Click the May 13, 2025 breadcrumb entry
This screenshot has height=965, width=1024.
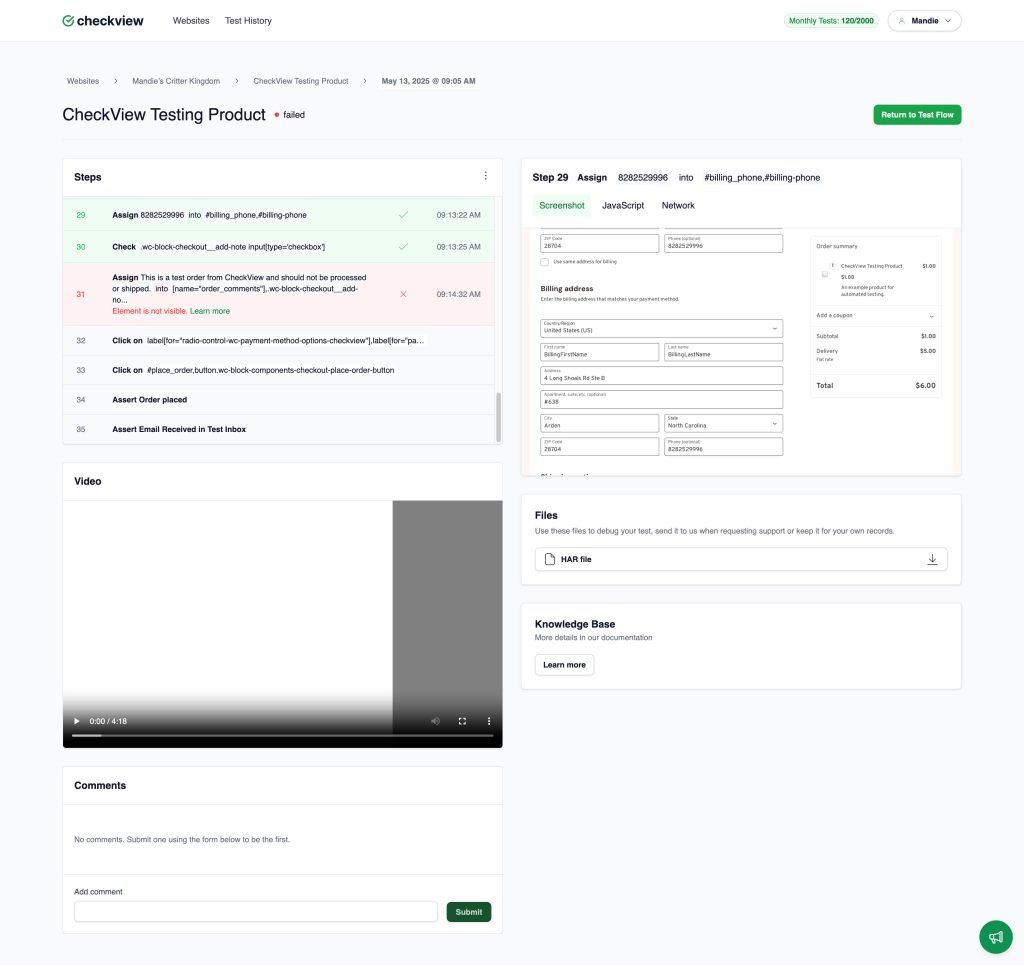click(x=428, y=81)
